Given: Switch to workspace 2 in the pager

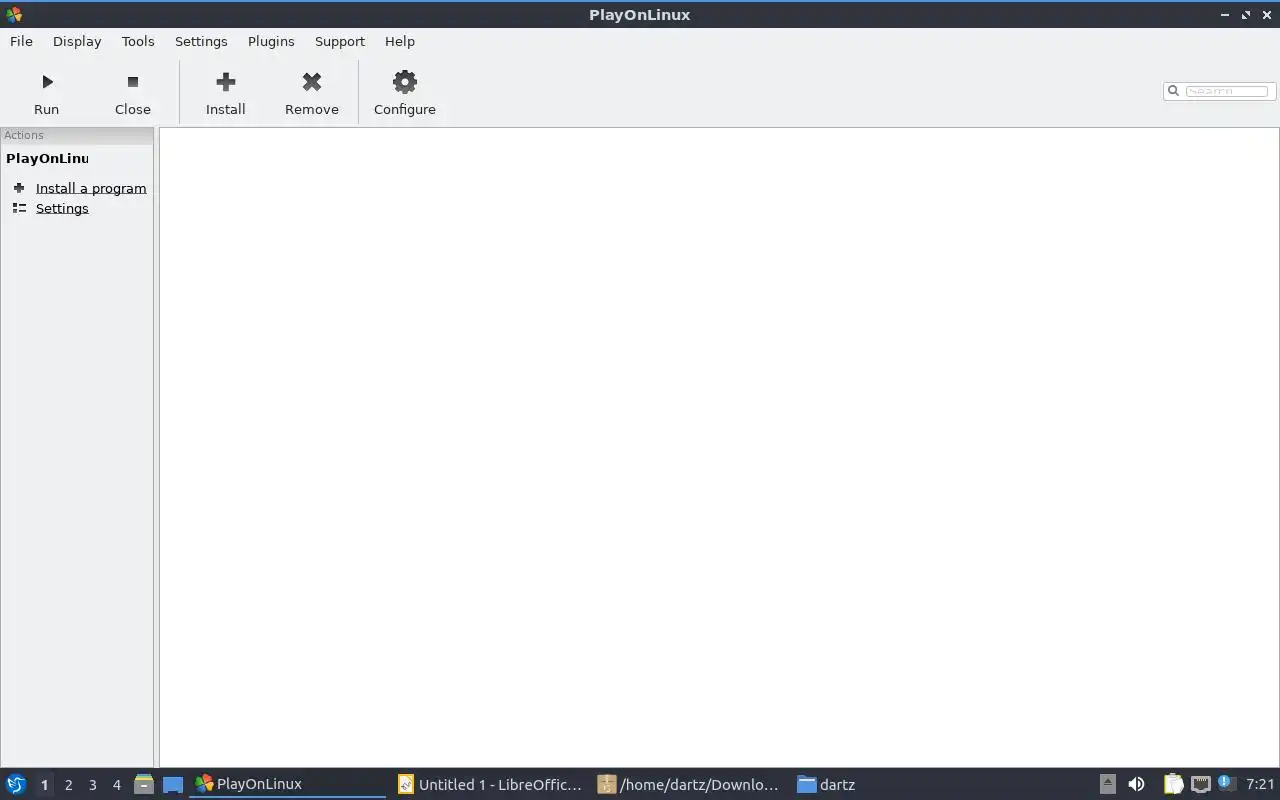Looking at the screenshot, I should (x=68, y=785).
